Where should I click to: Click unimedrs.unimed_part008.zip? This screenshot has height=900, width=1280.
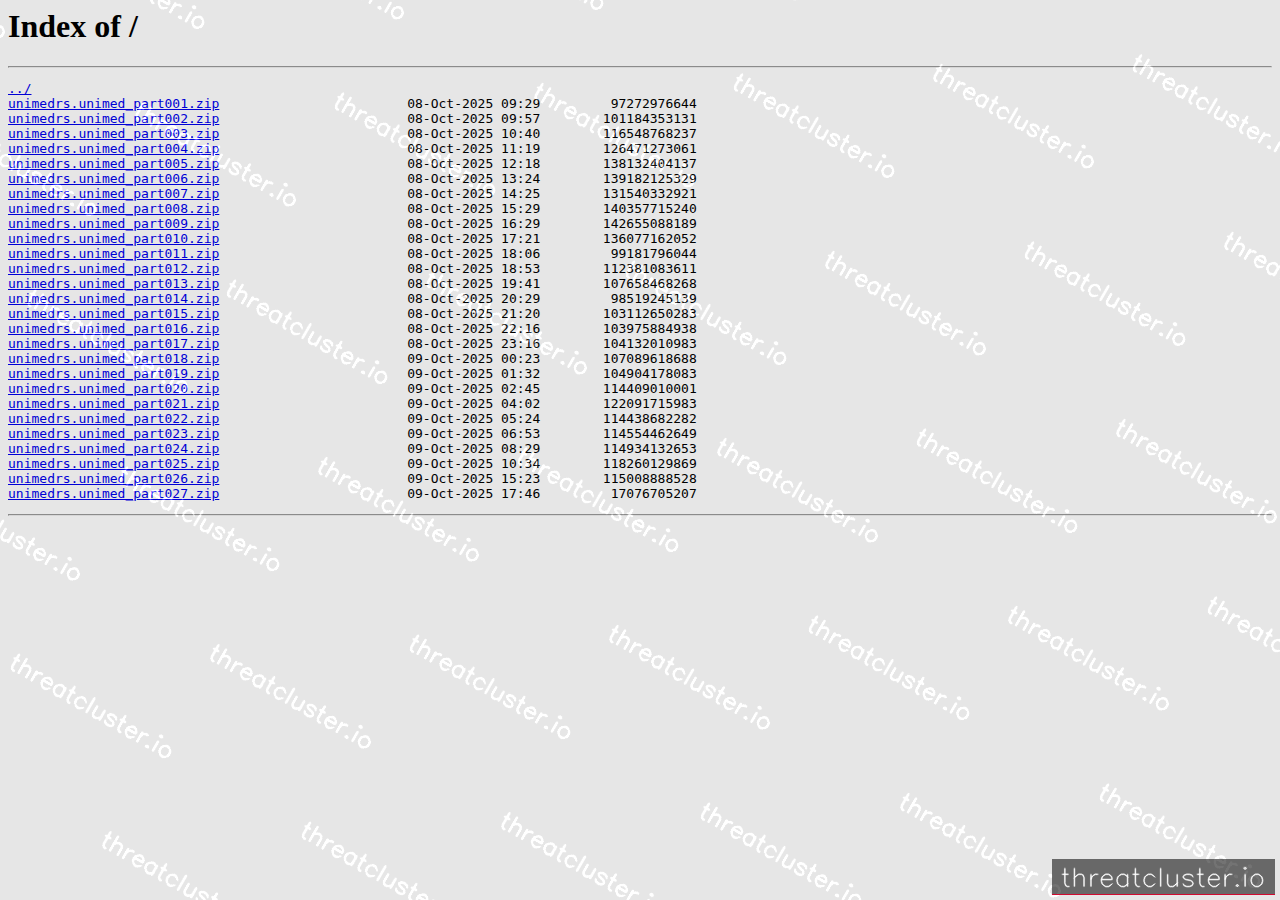pyautogui.click(x=114, y=209)
